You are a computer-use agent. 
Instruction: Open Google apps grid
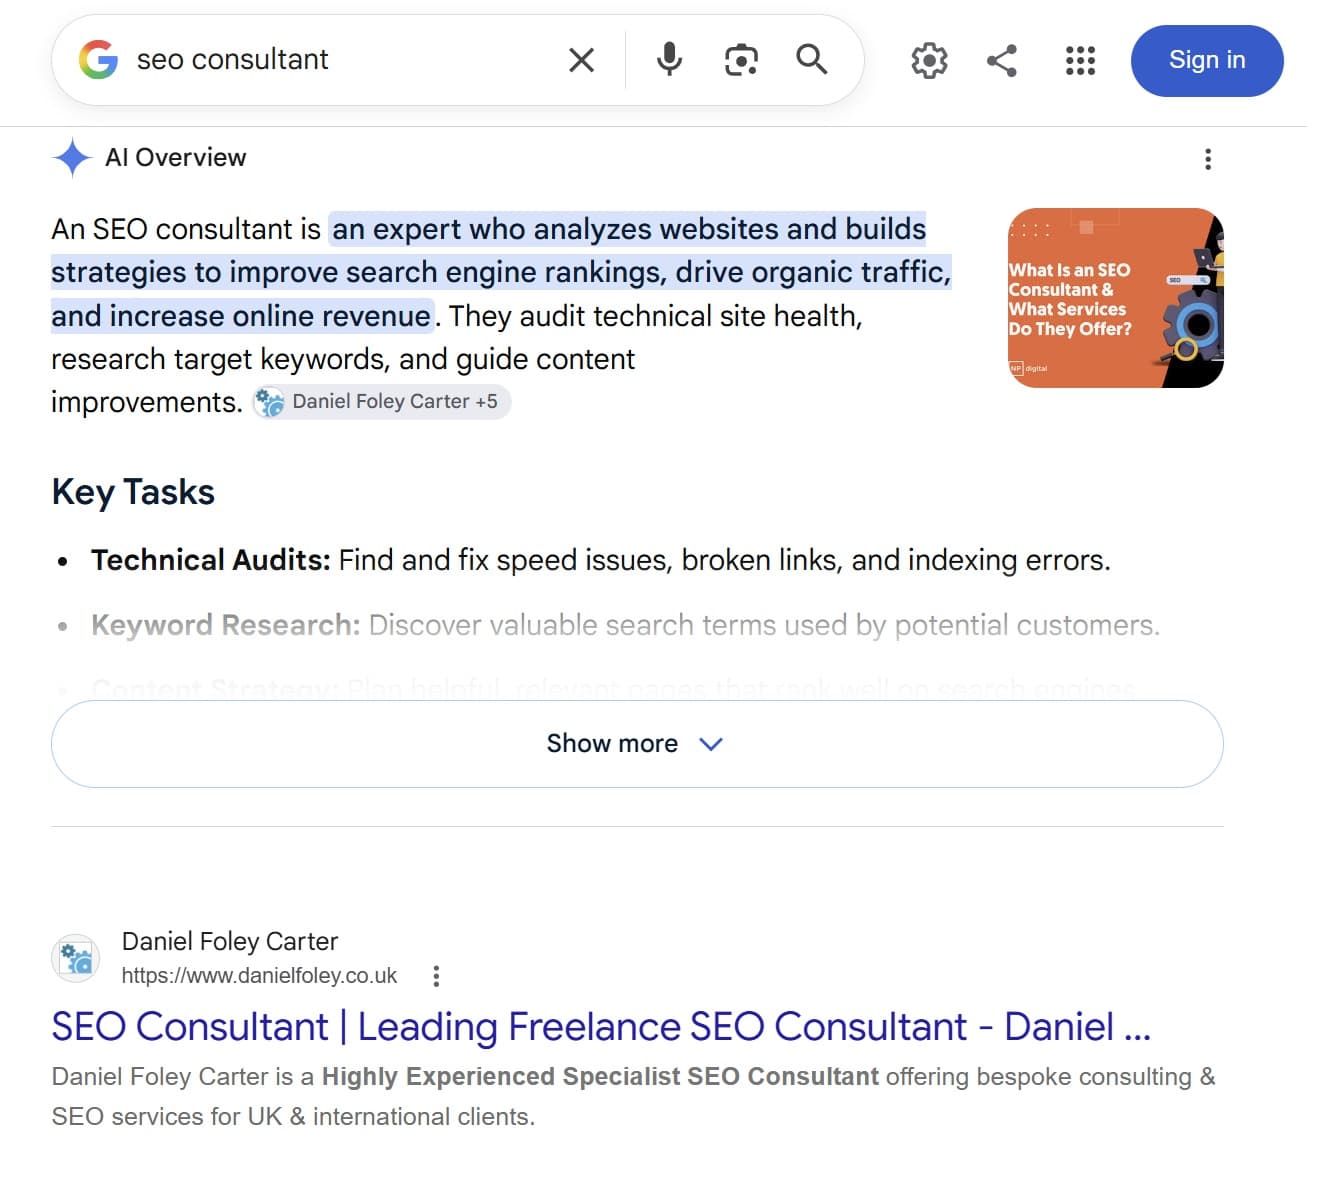[x=1080, y=60]
